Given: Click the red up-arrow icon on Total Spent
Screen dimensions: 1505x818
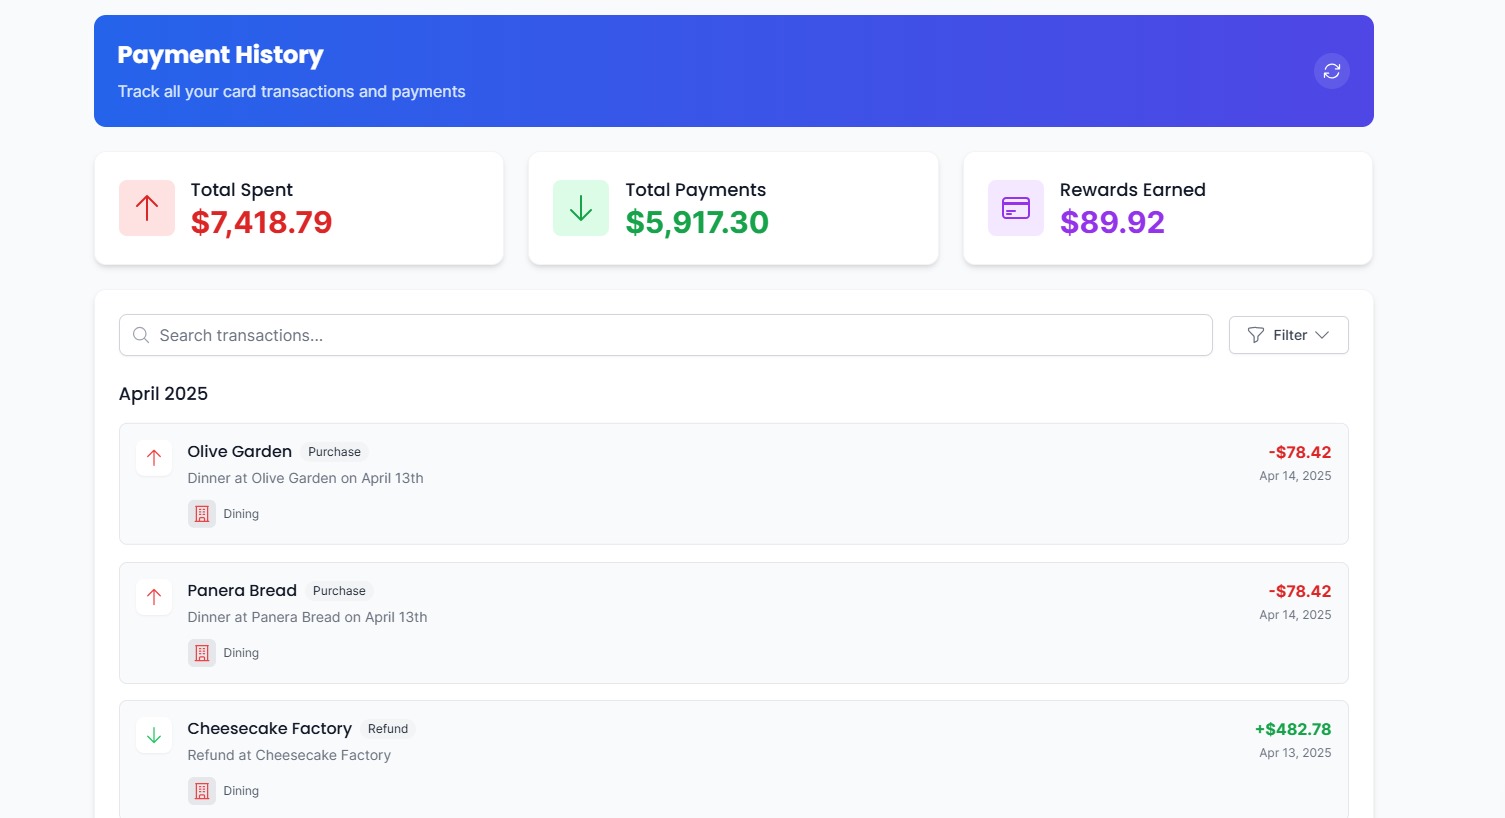Looking at the screenshot, I should (x=147, y=208).
